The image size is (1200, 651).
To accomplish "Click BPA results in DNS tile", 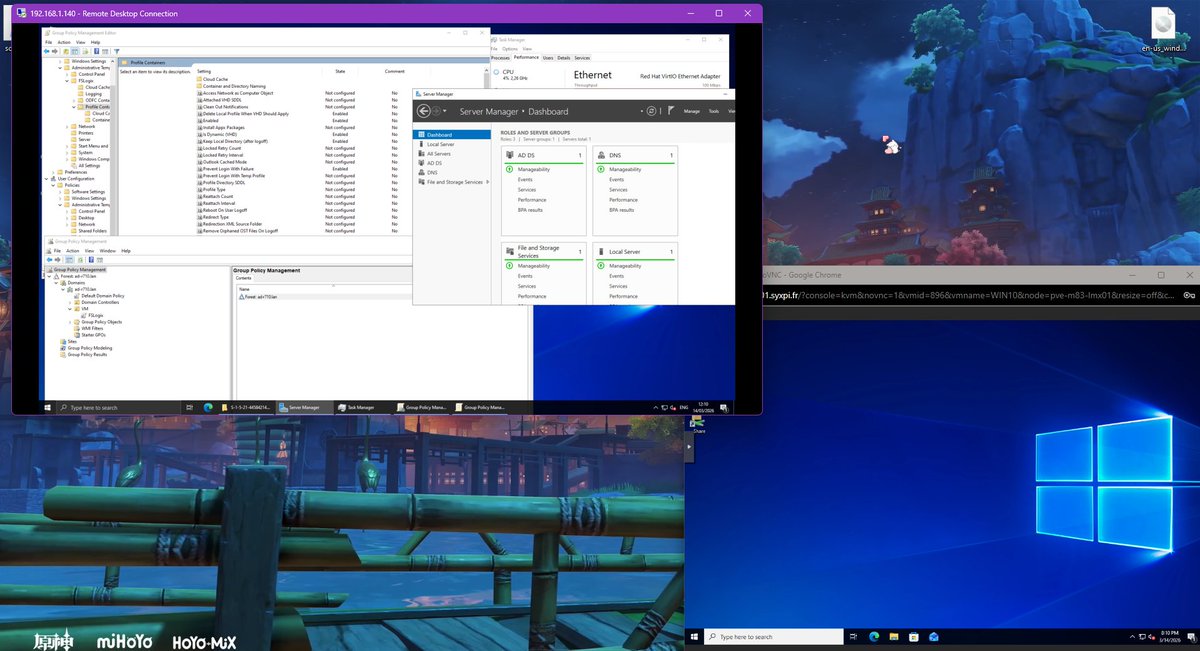I will click(622, 210).
